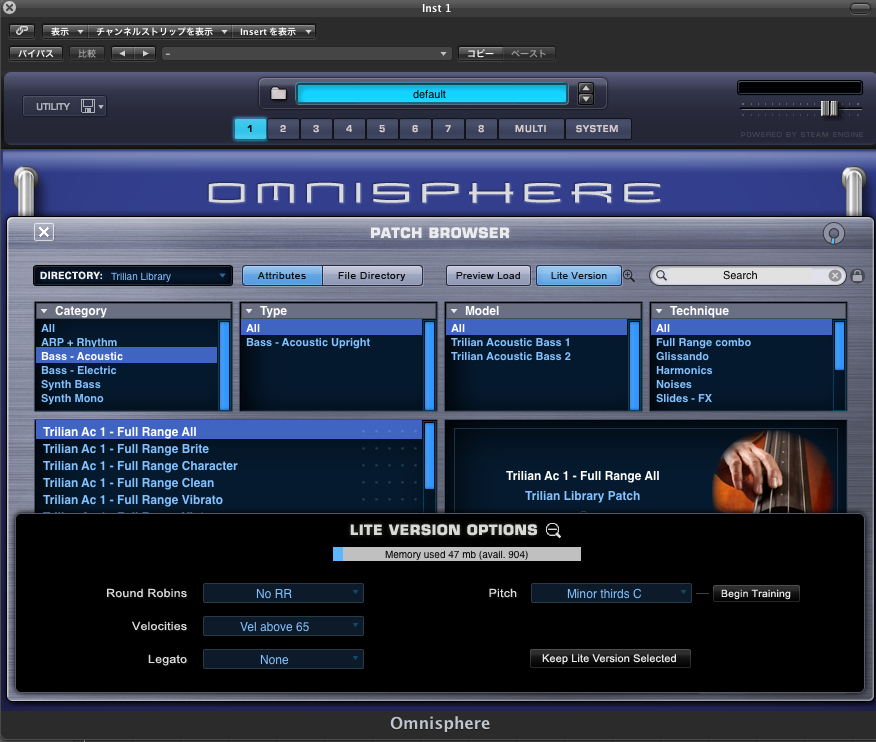Collapse the Technique column header triangle
Image resolution: width=876 pixels, height=742 pixels.
[x=659, y=311]
